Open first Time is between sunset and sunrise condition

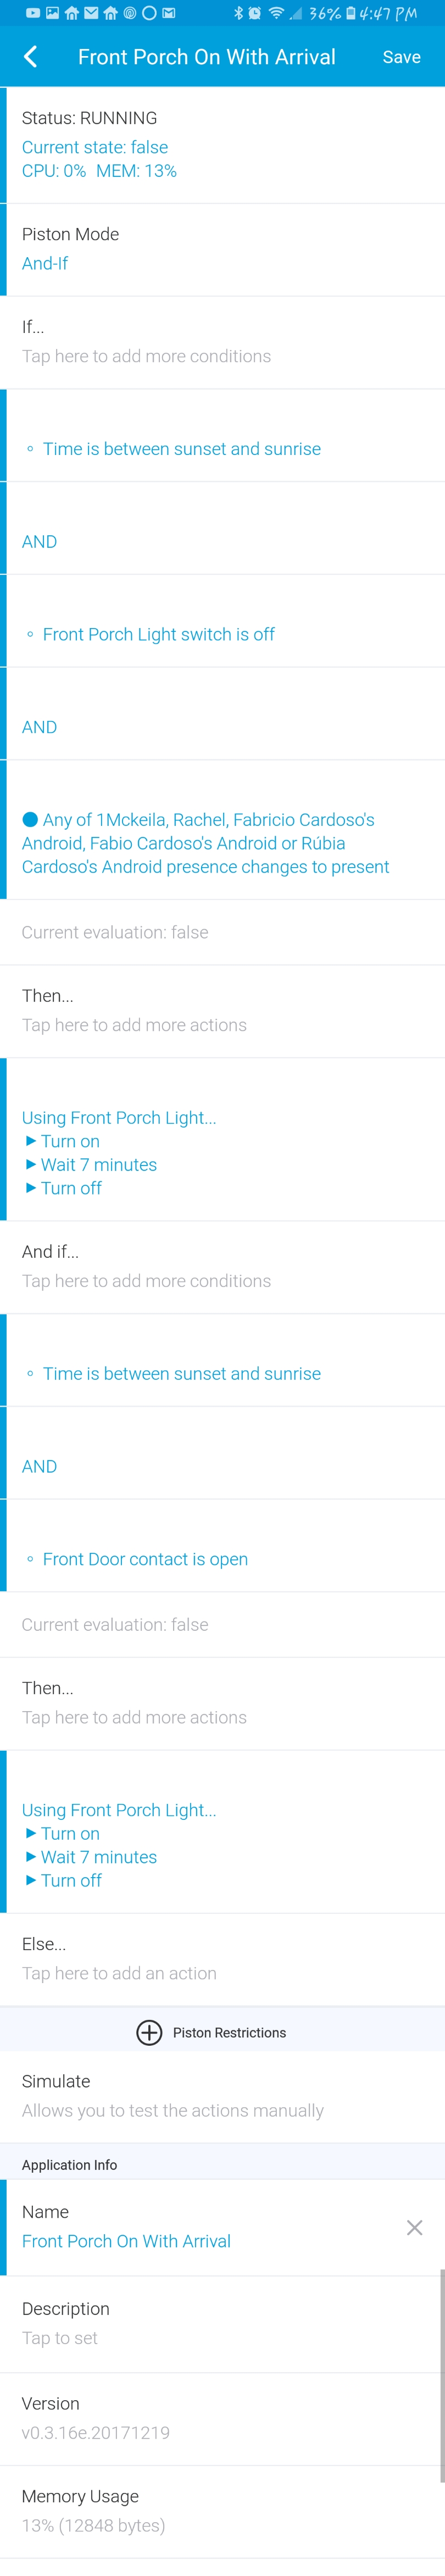coord(222,436)
